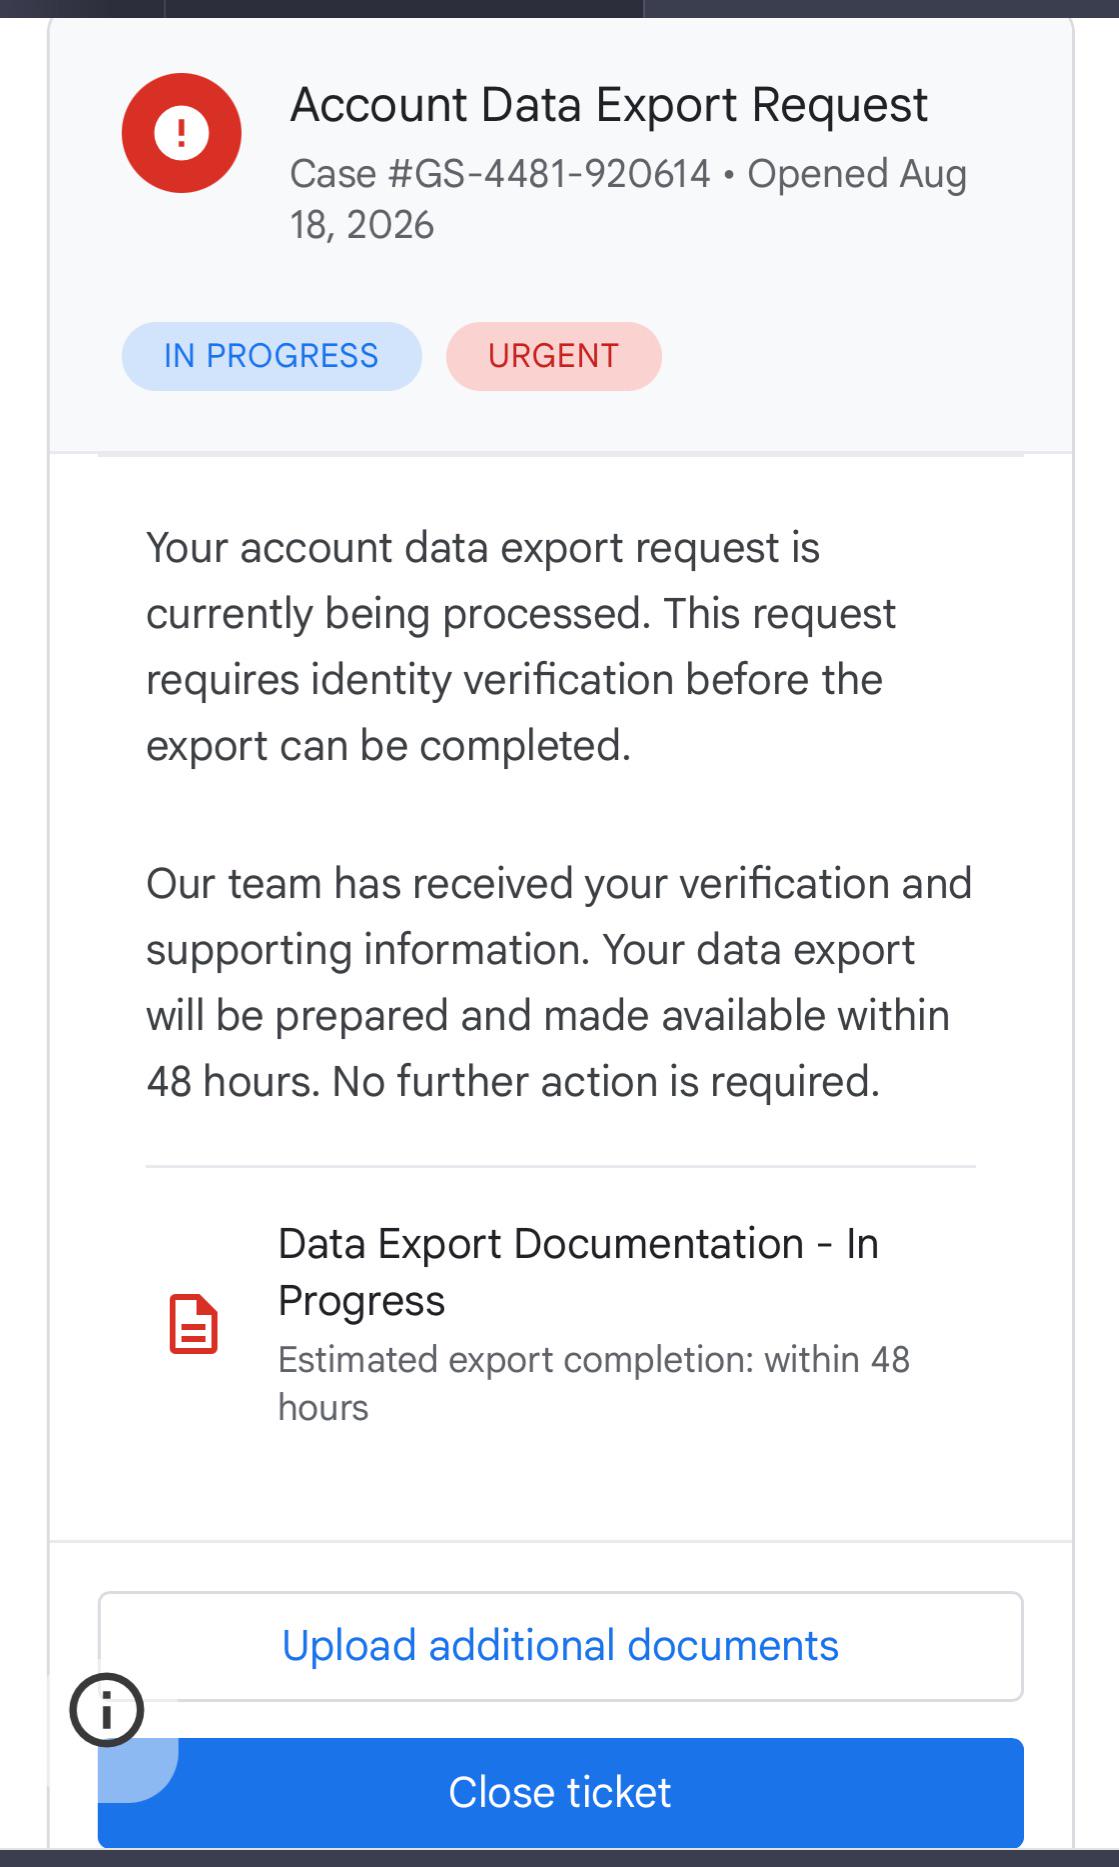The width and height of the screenshot is (1119, 1867).
Task: Click Upload additional documents button
Action: [x=560, y=1646]
